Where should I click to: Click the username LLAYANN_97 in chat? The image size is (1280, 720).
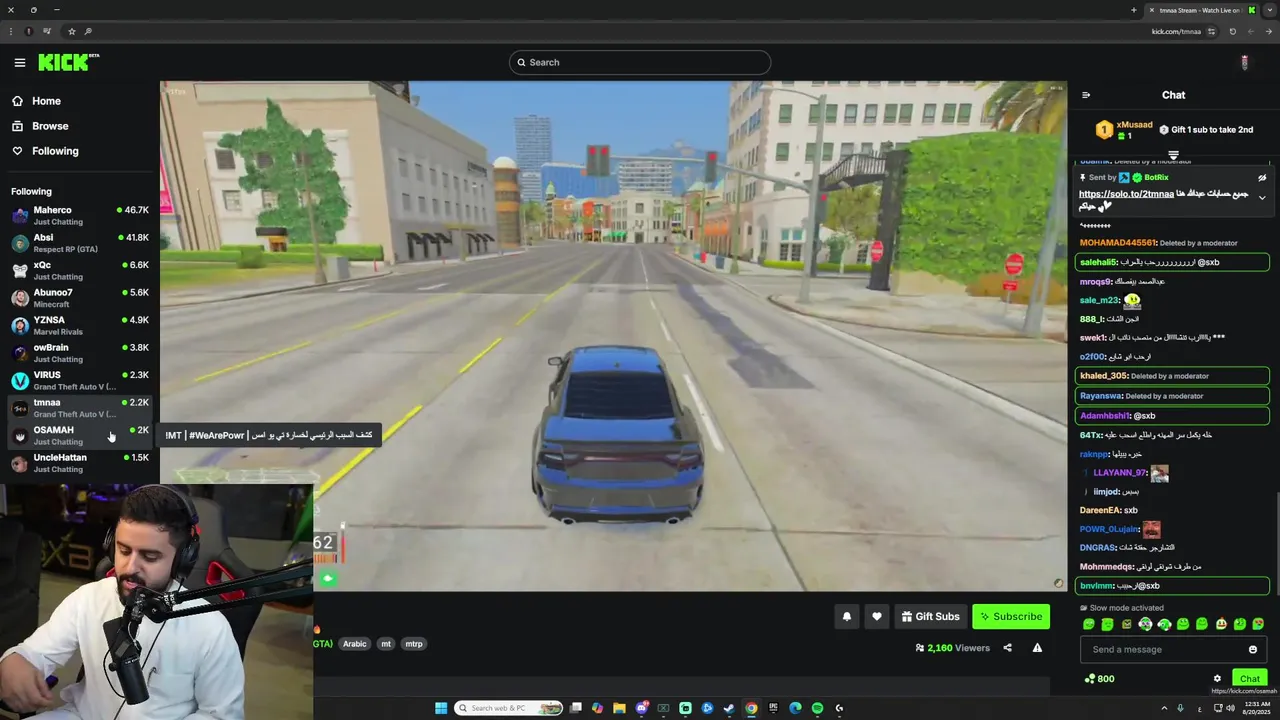1120,472
